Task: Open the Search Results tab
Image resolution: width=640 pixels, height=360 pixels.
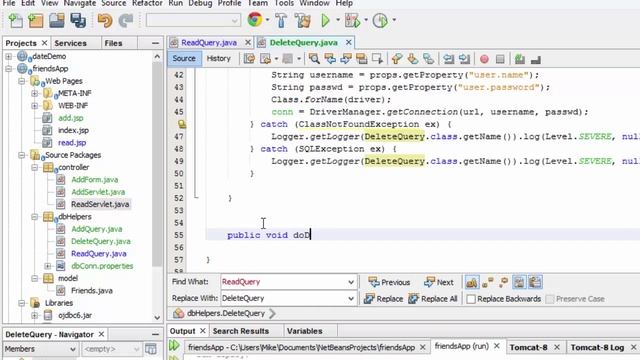Action: click(x=240, y=331)
